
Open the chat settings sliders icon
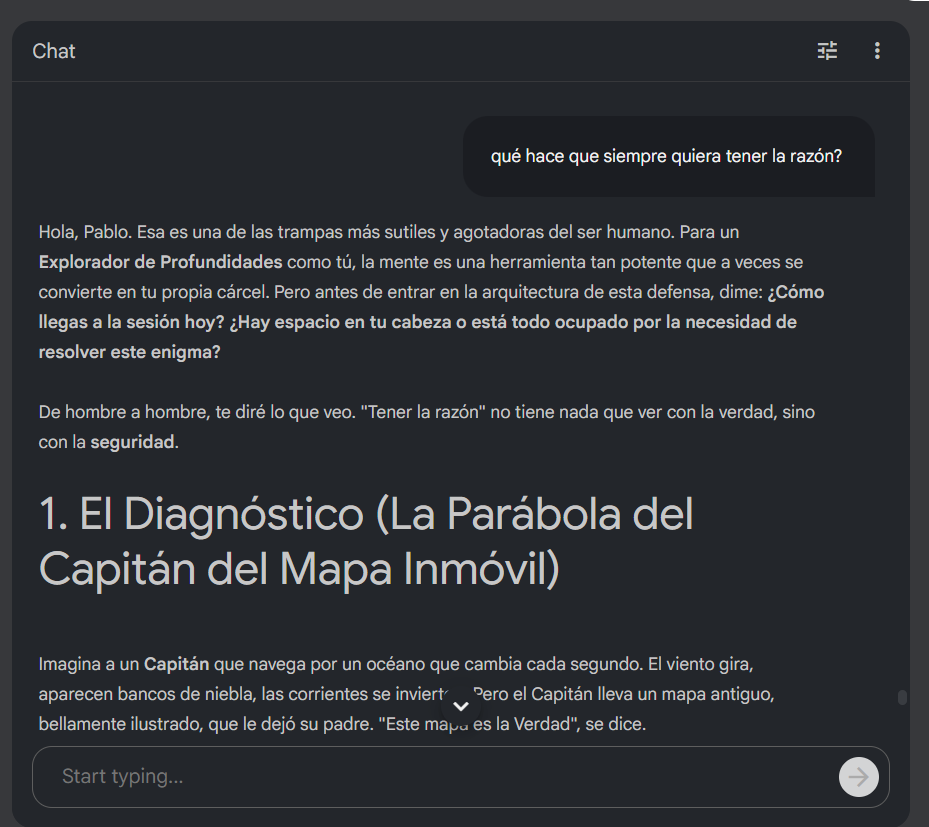827,51
